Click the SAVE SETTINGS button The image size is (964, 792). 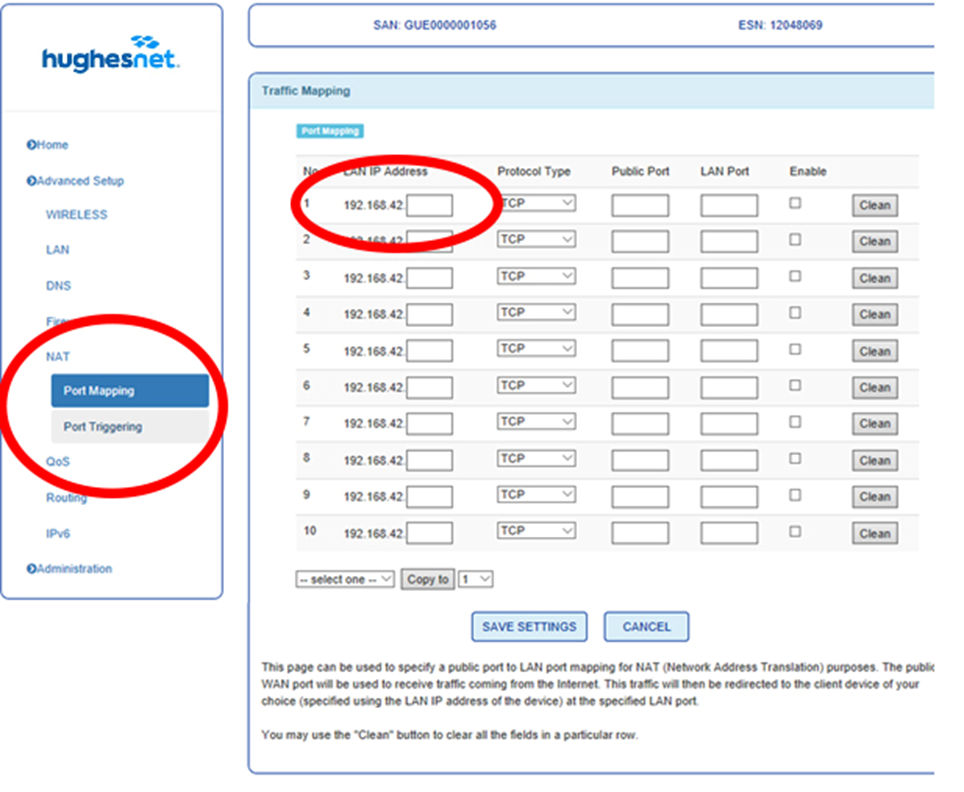point(529,626)
